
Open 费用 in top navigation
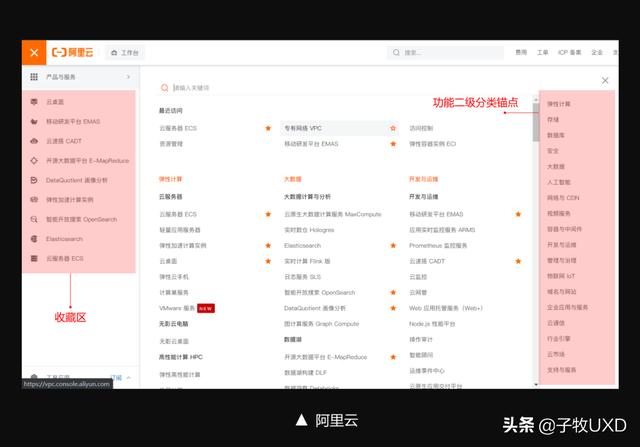521,52
